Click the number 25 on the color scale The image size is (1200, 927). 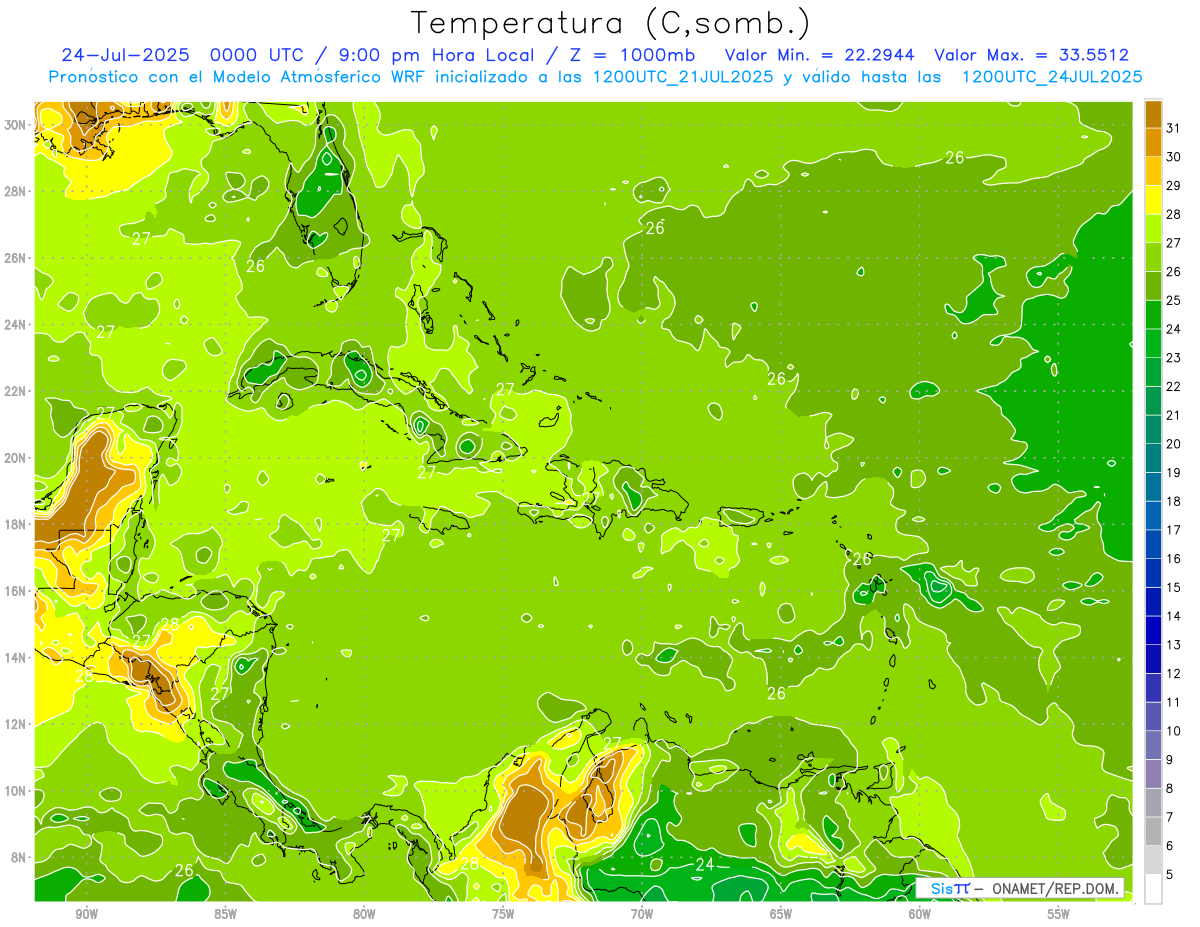1175,300
